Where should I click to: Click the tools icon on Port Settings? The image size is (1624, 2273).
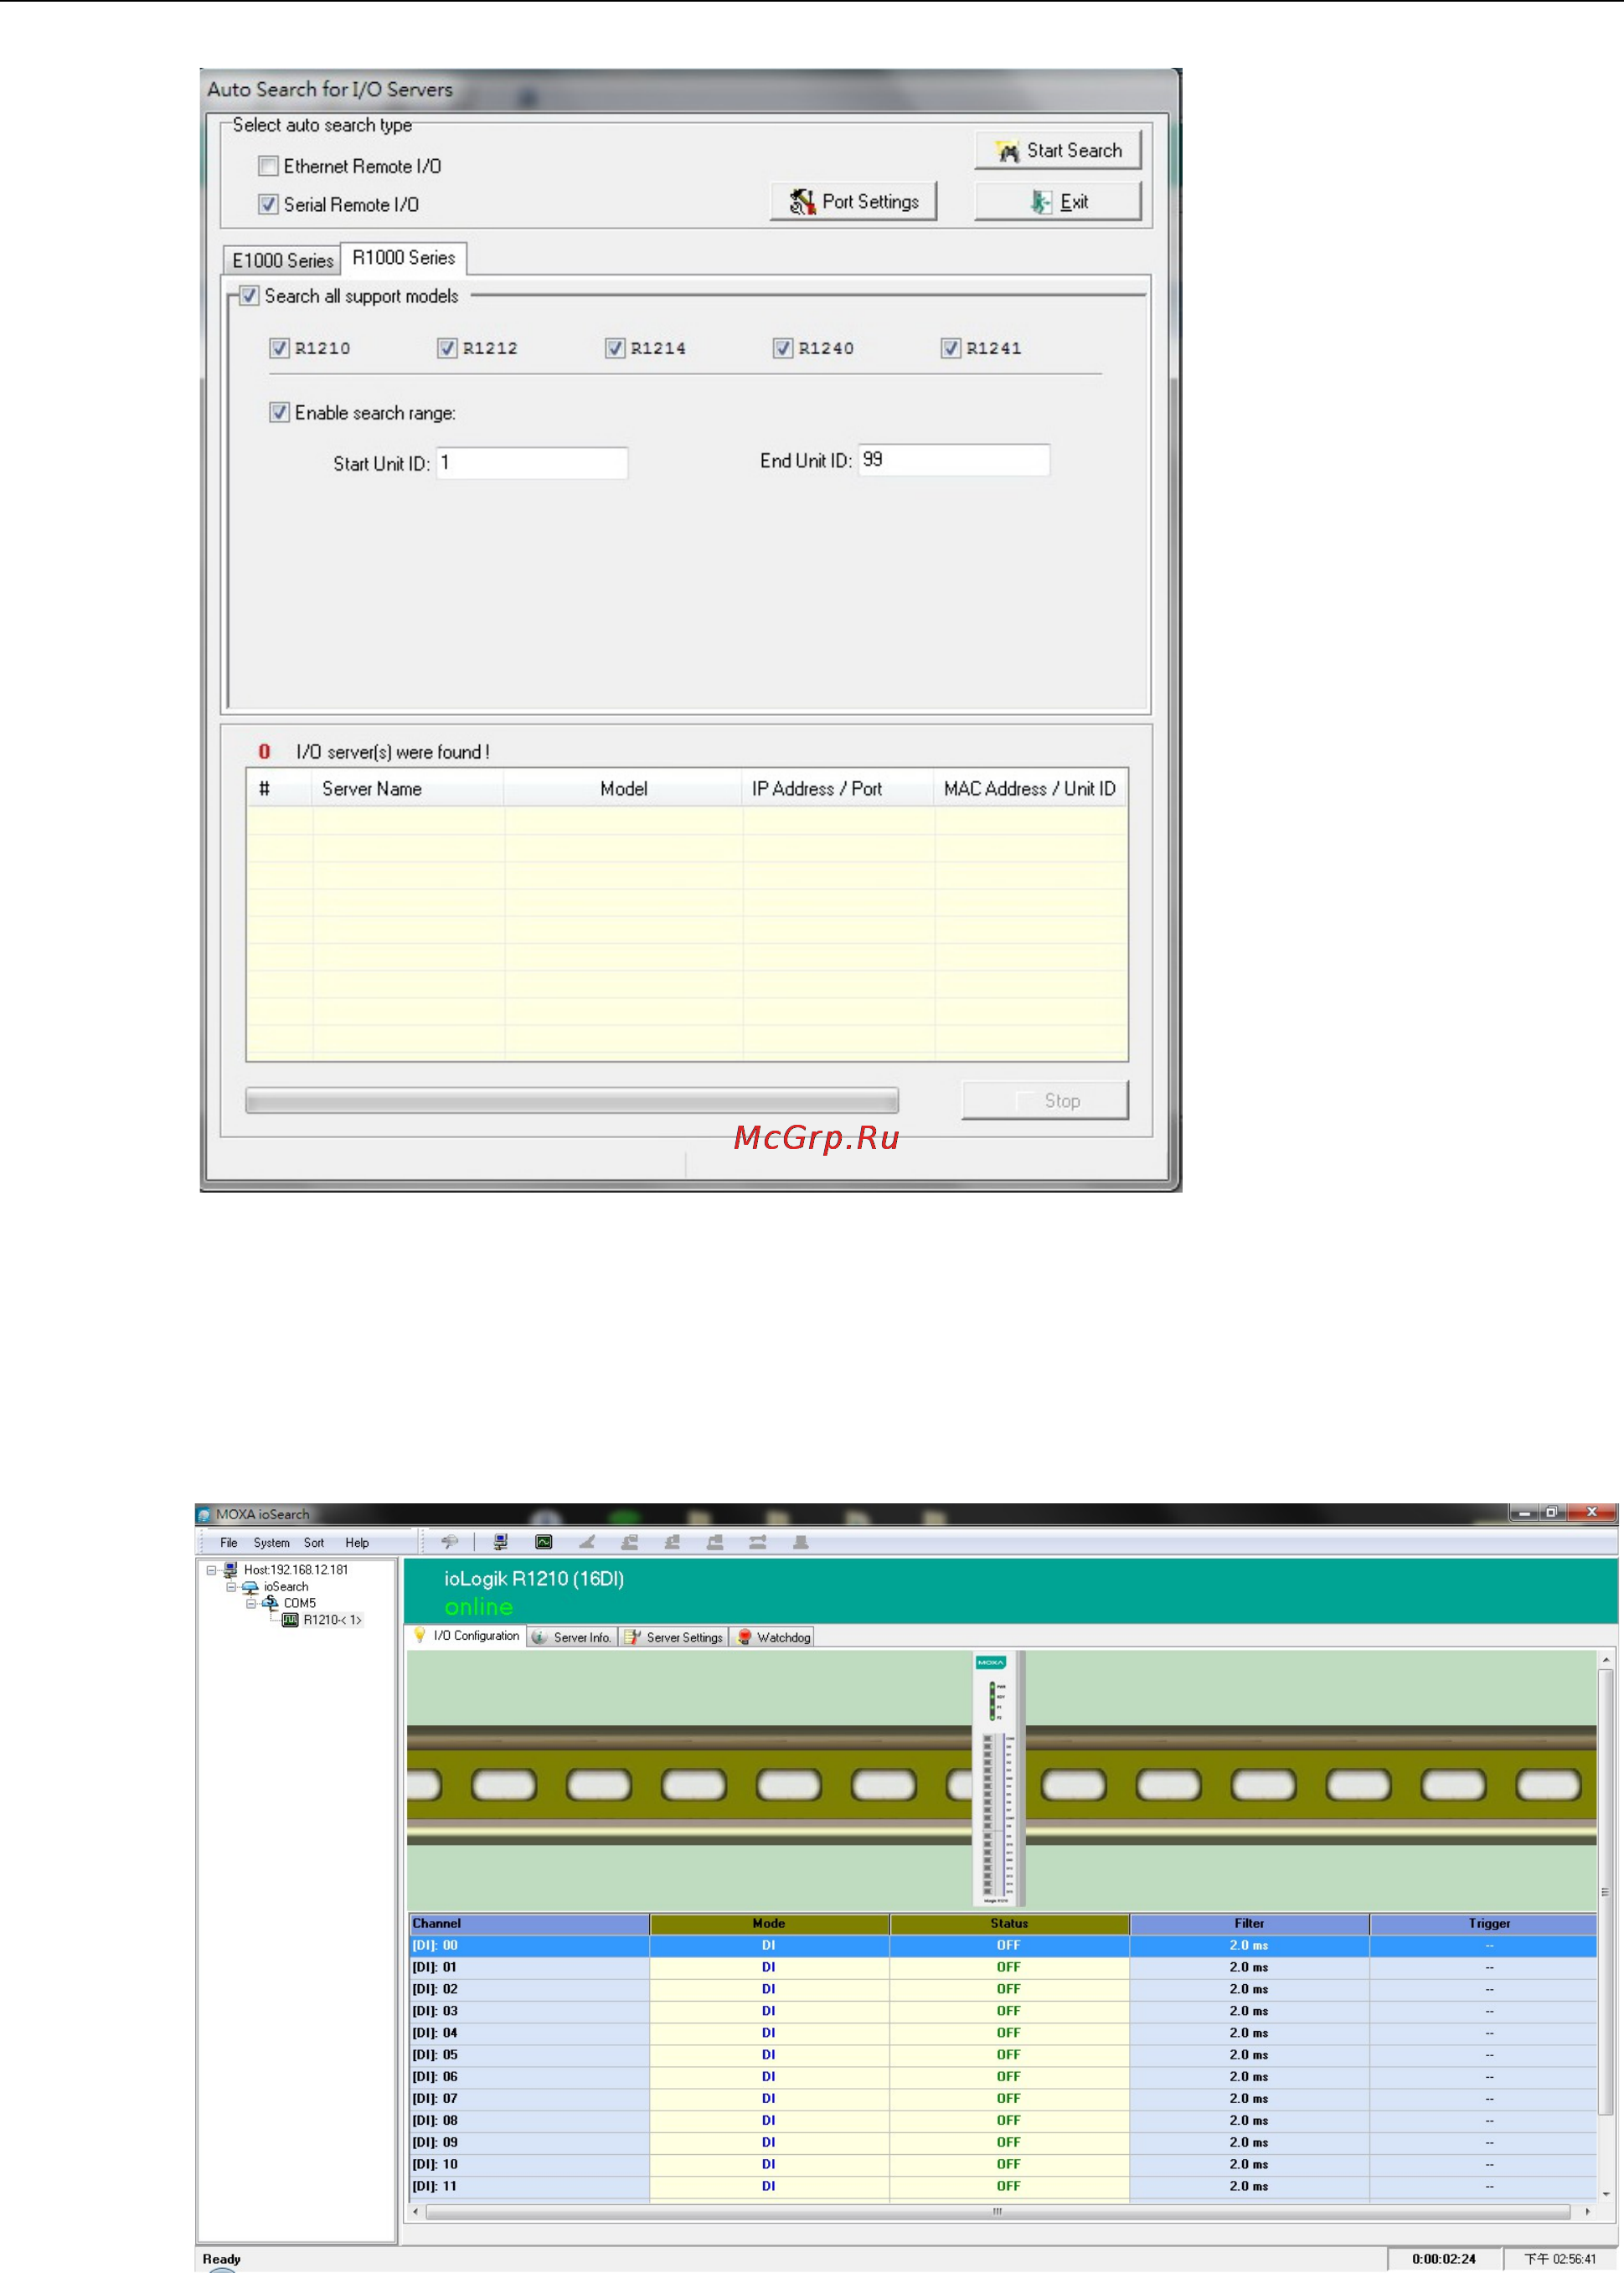[x=802, y=202]
